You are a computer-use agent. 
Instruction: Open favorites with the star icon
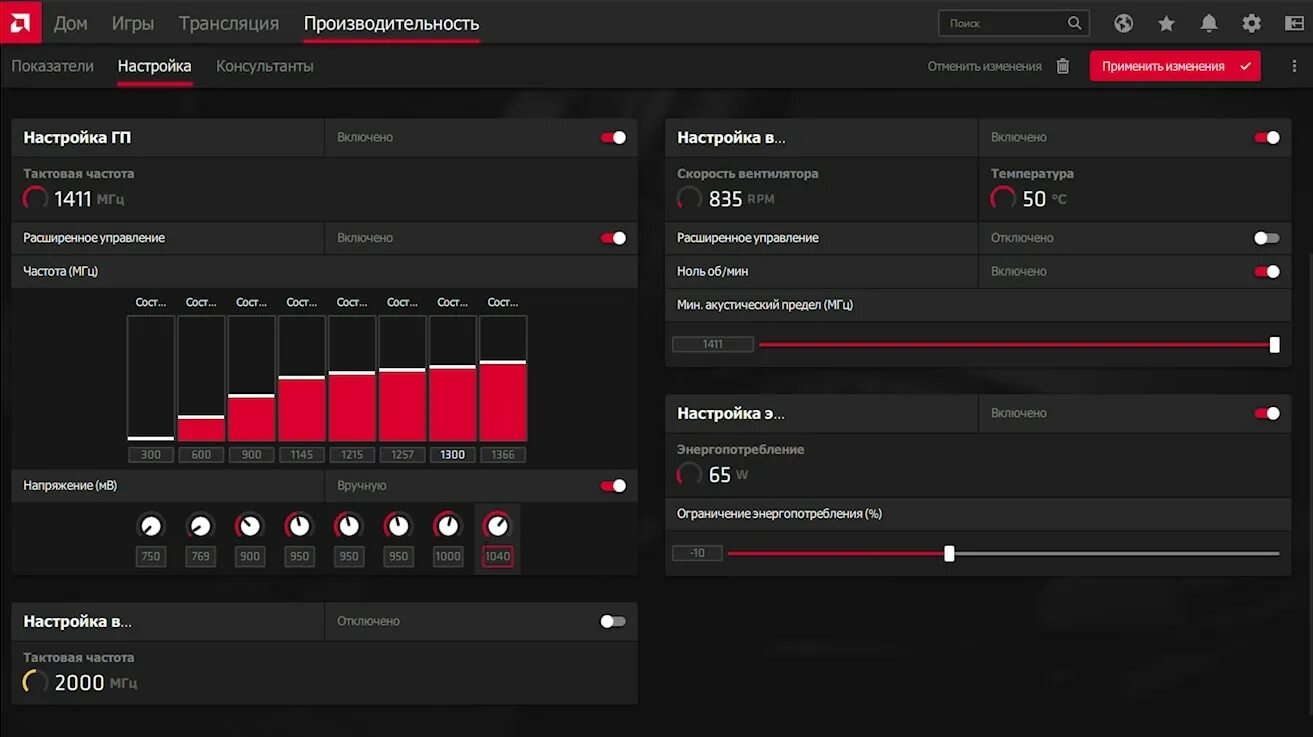(x=1166, y=23)
